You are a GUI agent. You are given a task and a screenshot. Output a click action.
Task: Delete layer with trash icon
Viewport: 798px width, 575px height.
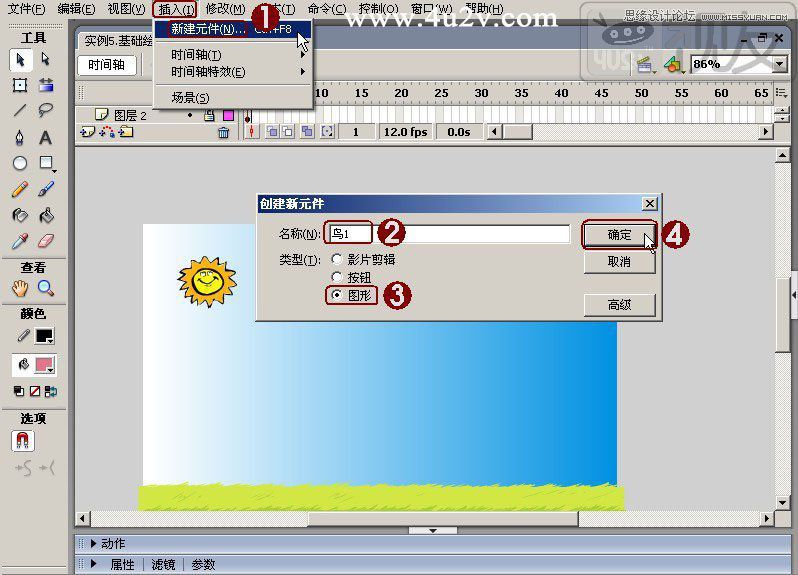tap(223, 133)
